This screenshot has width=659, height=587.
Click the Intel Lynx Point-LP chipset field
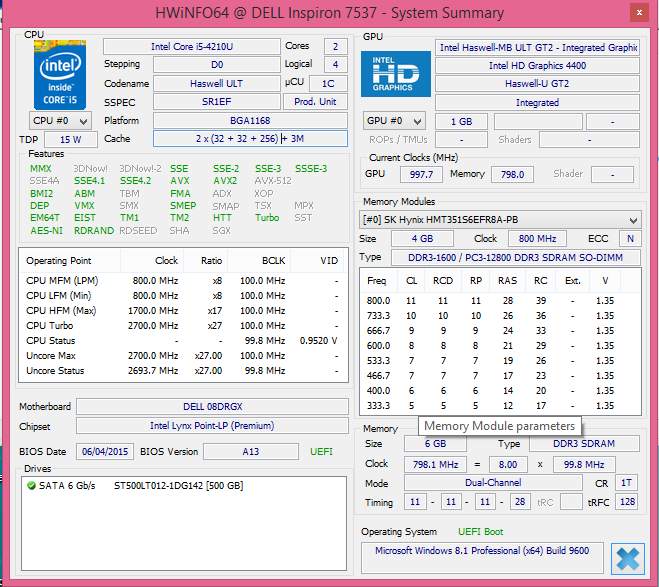click(212, 426)
